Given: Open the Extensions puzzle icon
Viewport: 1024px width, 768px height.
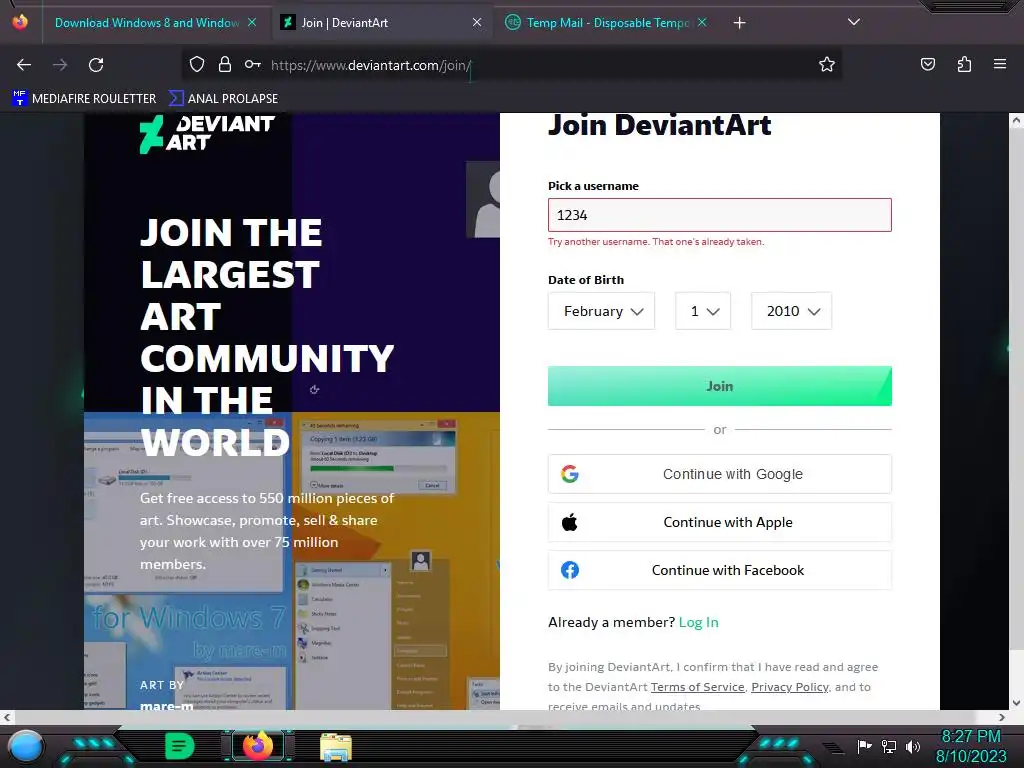Looking at the screenshot, I should pyautogui.click(x=964, y=64).
